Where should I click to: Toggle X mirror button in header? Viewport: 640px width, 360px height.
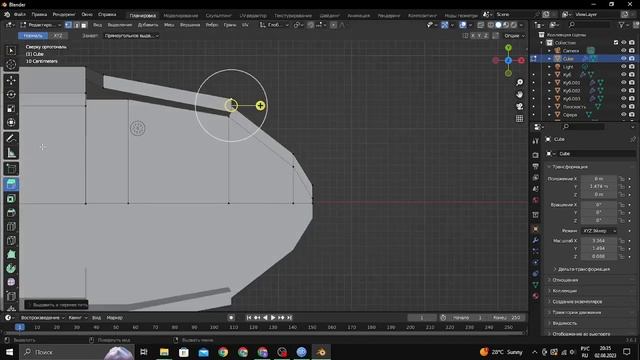click(x=473, y=36)
